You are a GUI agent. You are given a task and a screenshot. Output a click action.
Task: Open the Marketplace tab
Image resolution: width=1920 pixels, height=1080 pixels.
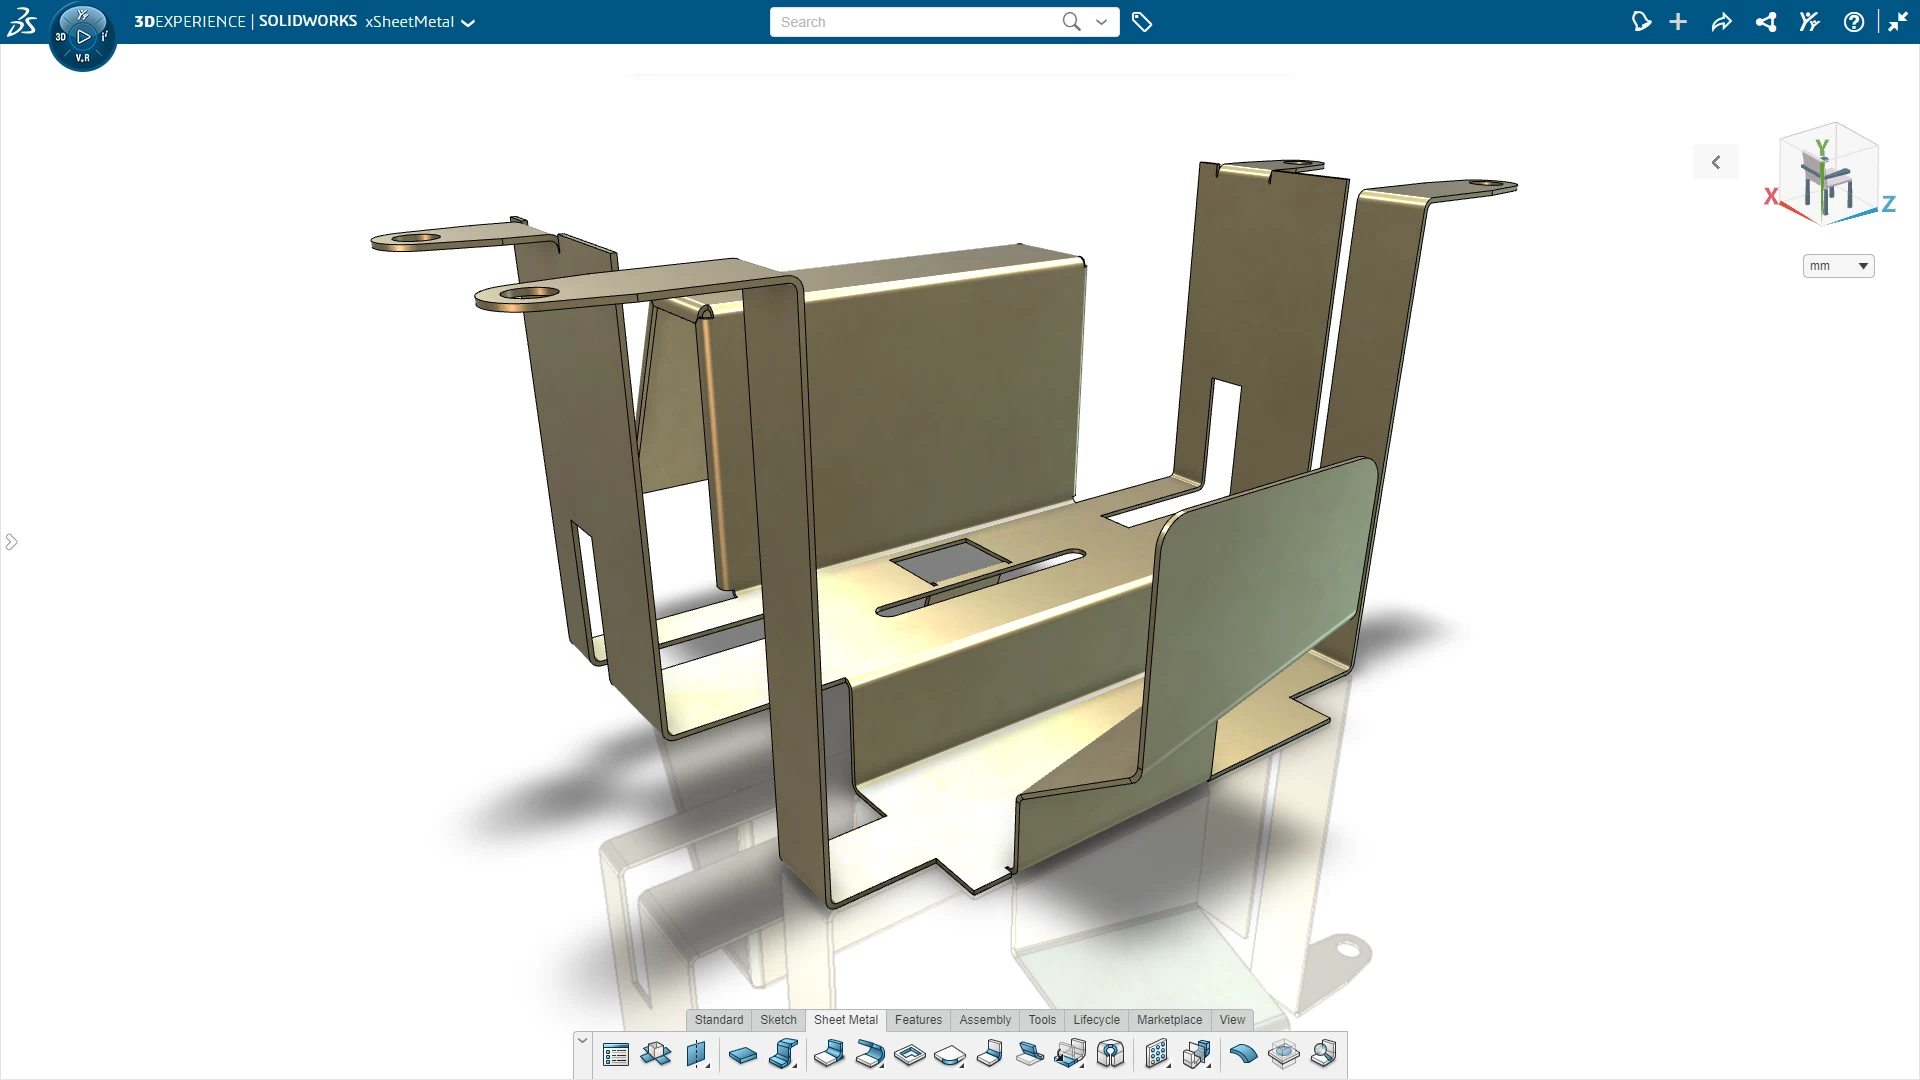(1169, 1020)
